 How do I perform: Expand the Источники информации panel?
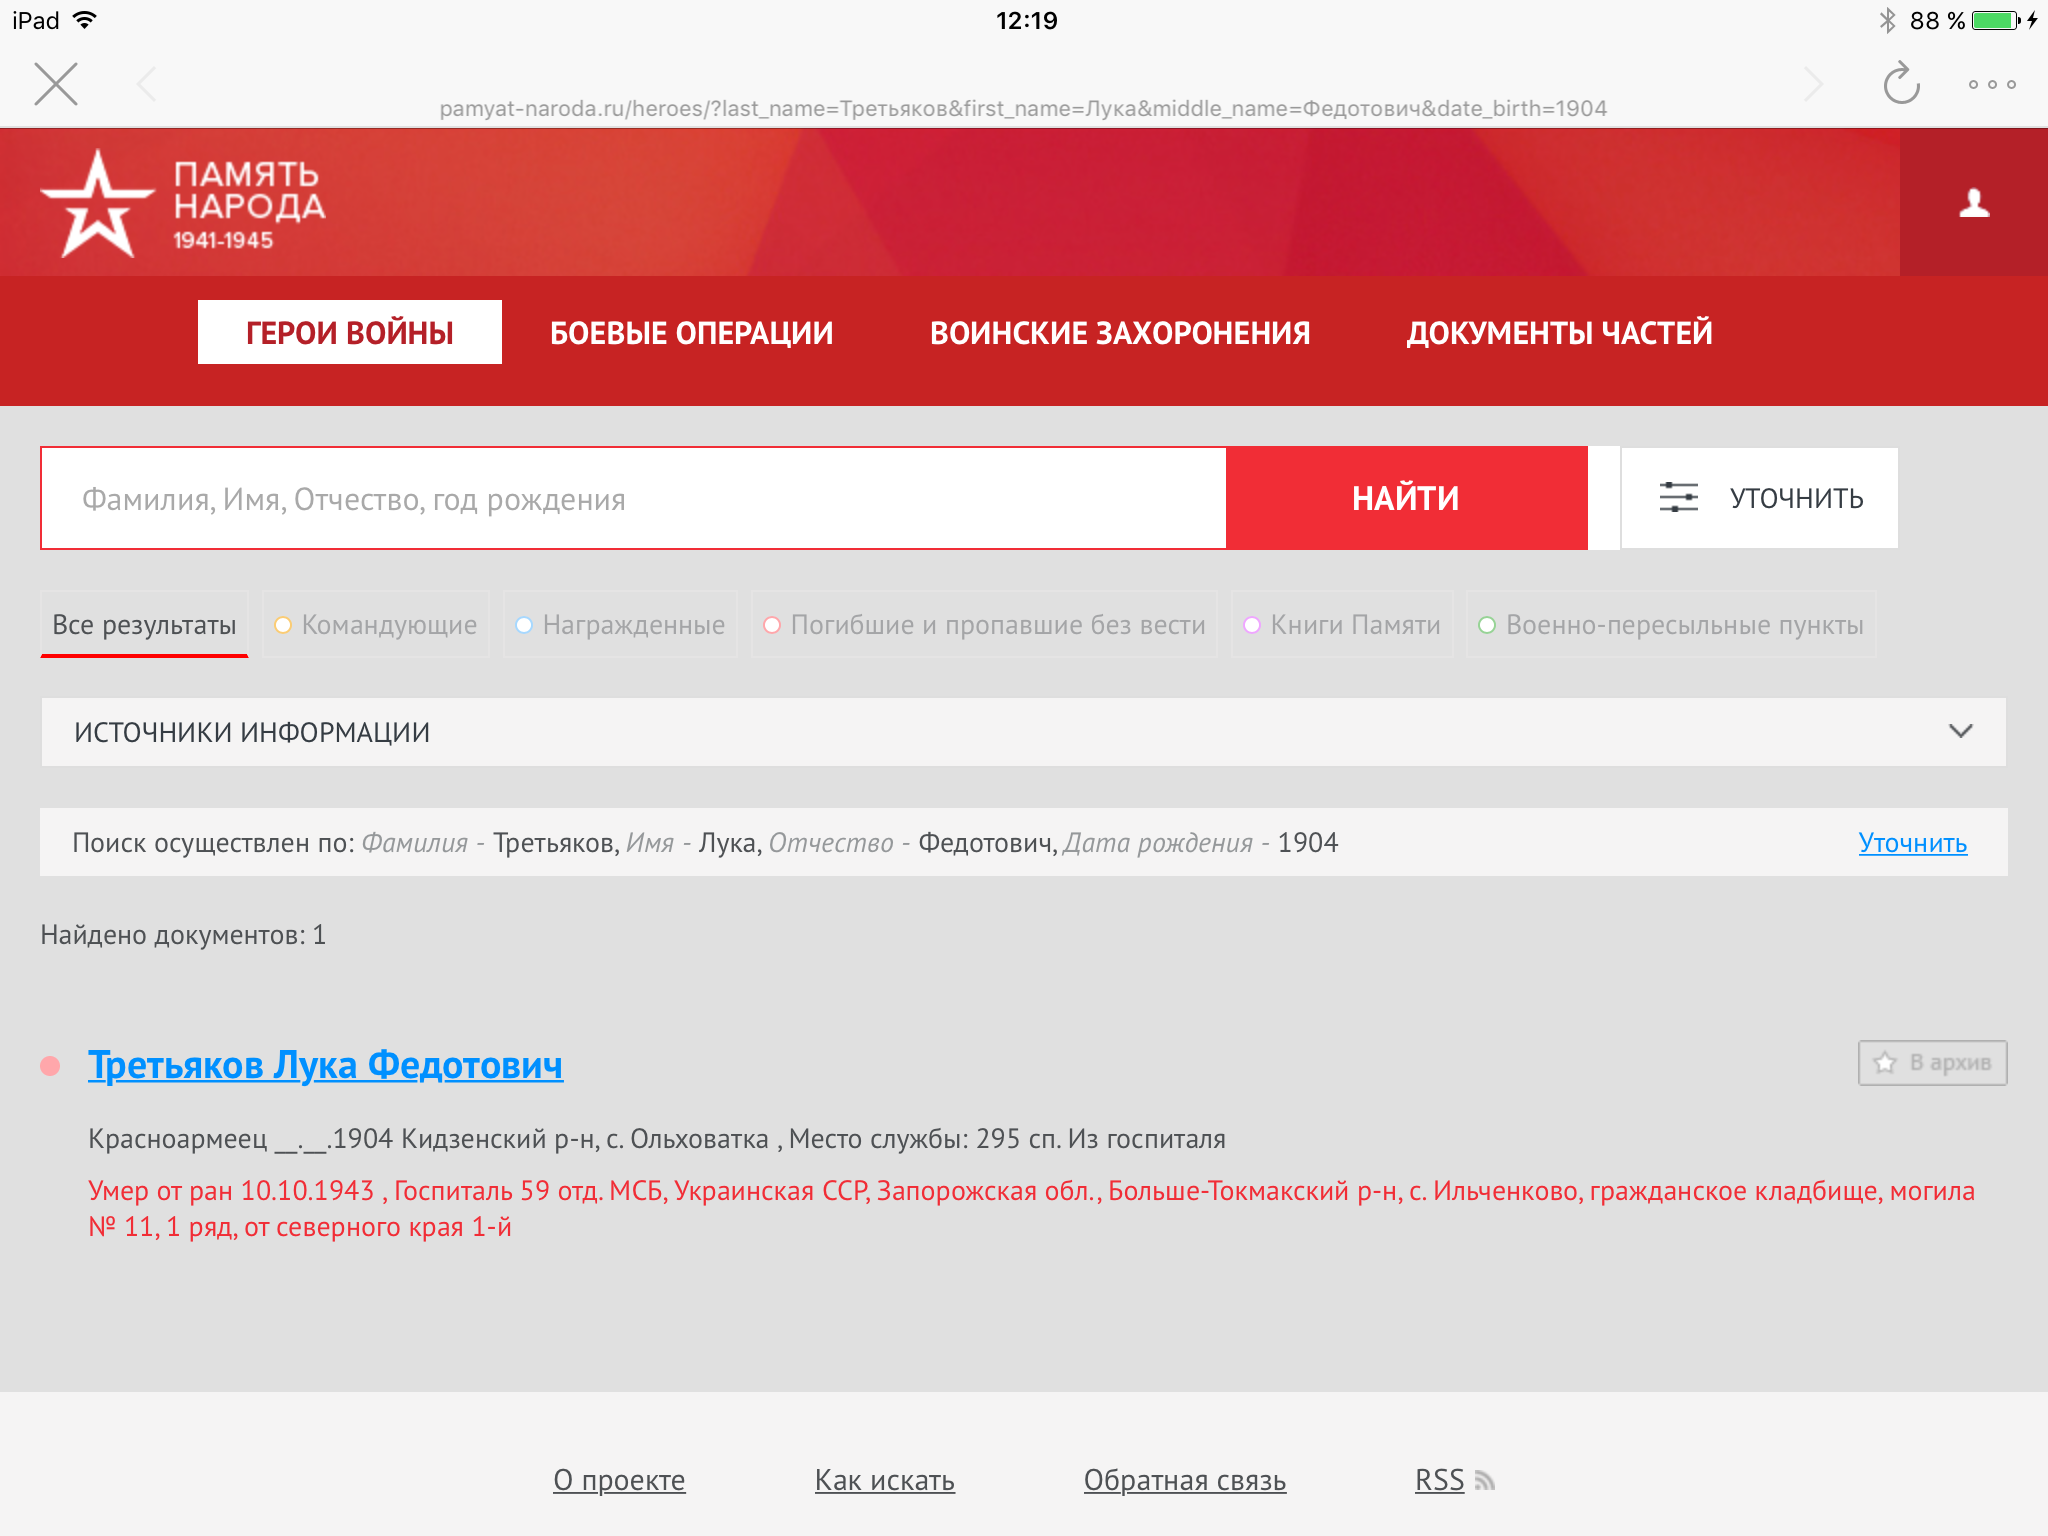tap(1960, 732)
